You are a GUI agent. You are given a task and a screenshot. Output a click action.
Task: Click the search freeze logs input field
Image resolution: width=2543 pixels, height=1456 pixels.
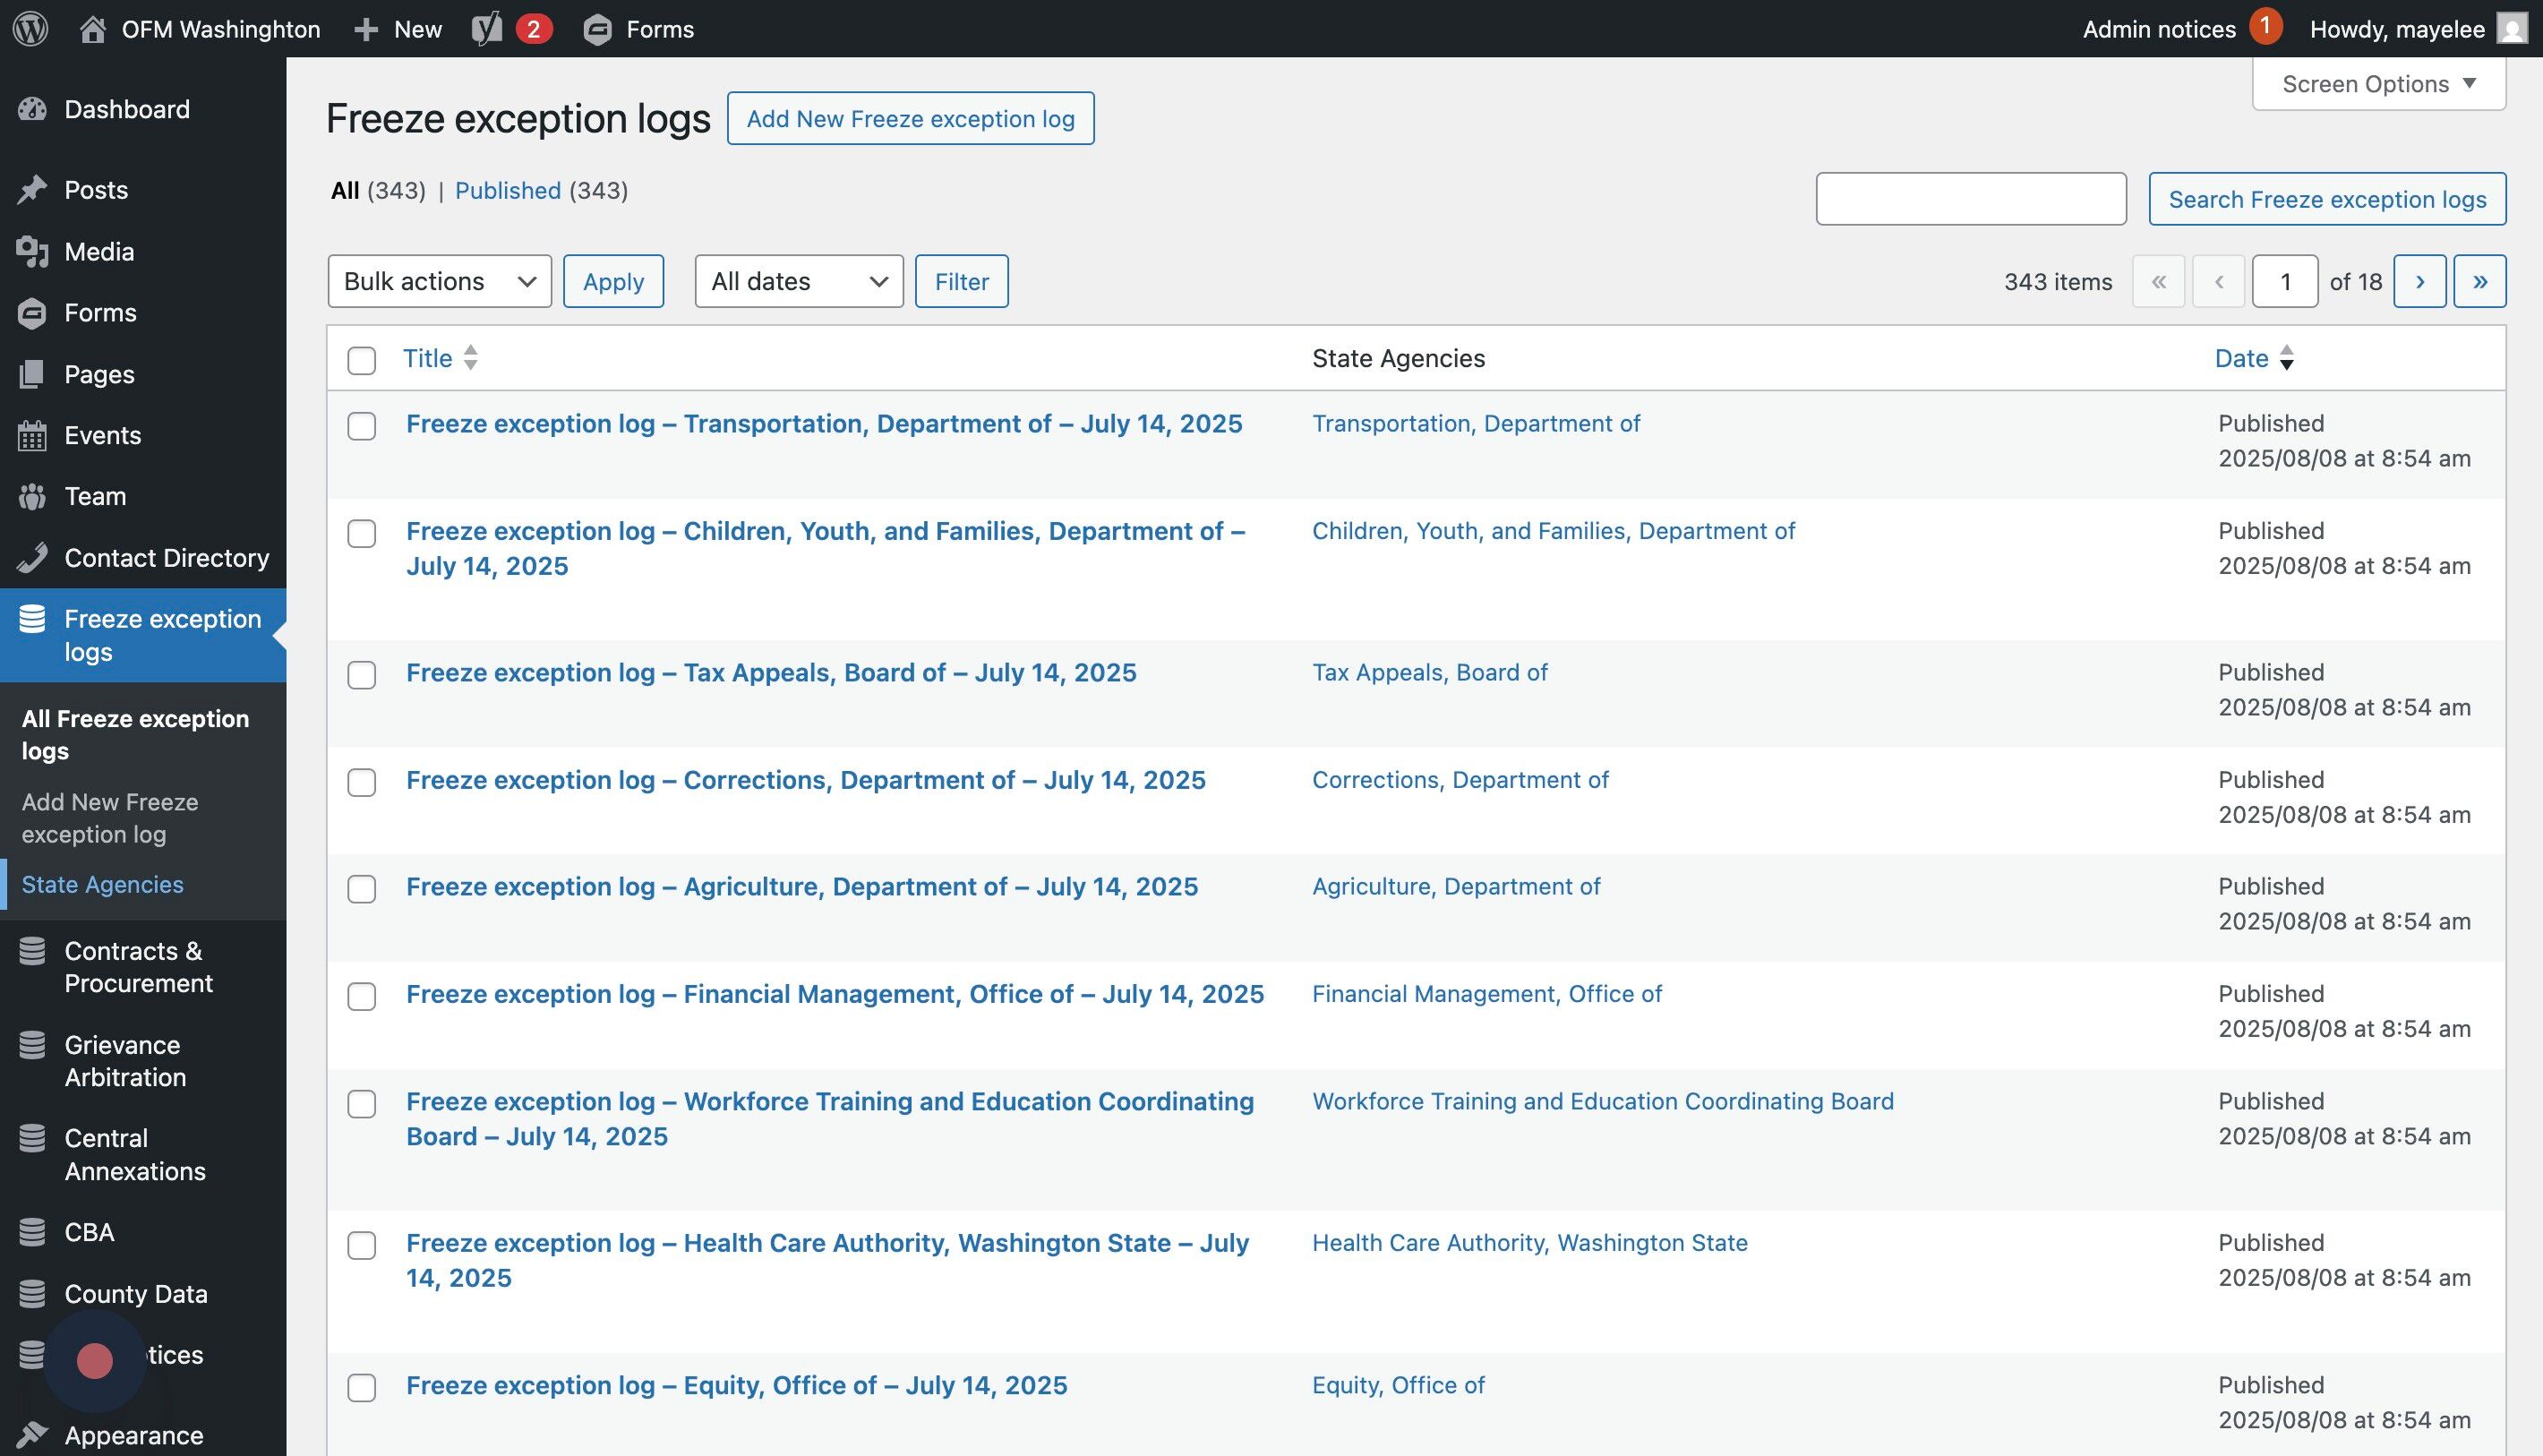point(1970,199)
